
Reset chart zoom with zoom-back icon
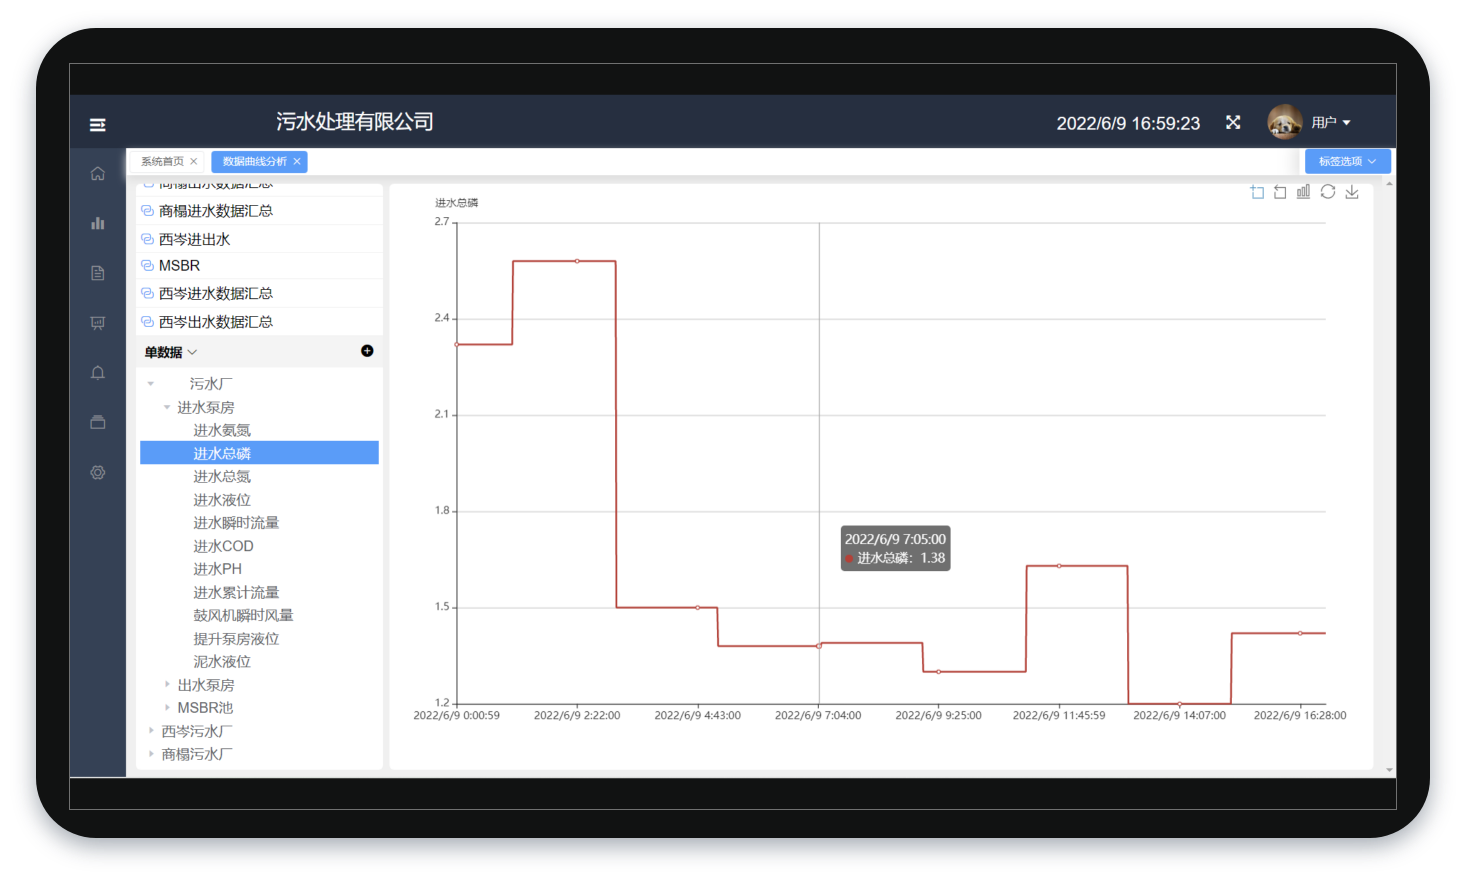point(1280,192)
